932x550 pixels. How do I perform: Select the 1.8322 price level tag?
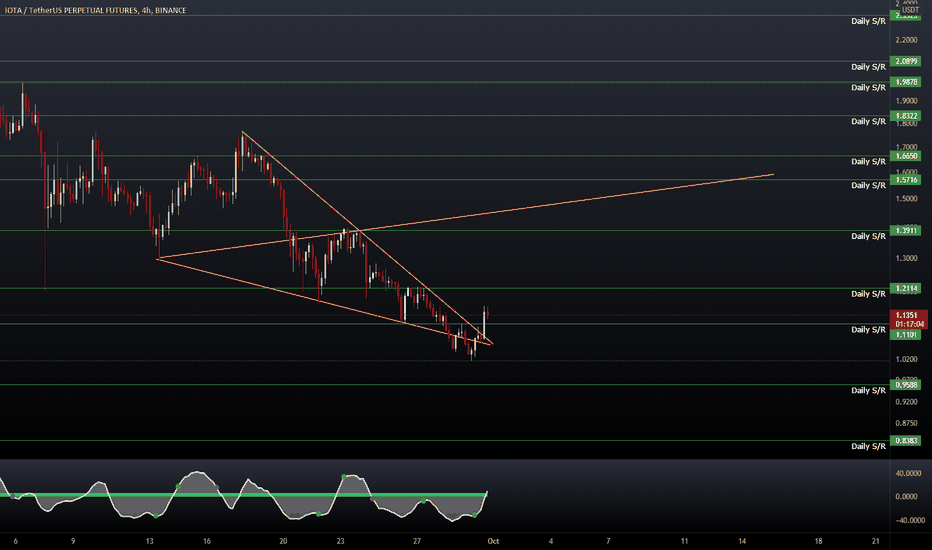905,116
